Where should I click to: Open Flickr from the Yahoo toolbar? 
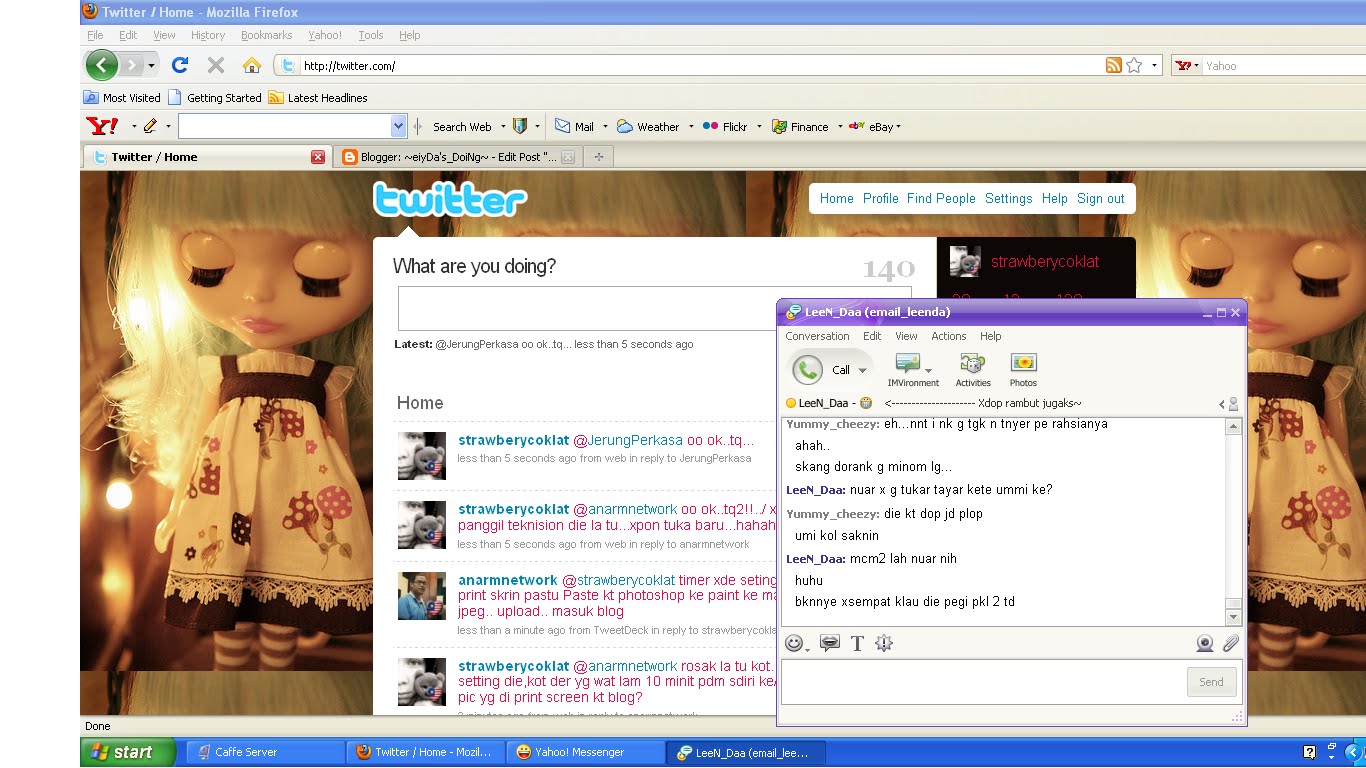[725, 127]
